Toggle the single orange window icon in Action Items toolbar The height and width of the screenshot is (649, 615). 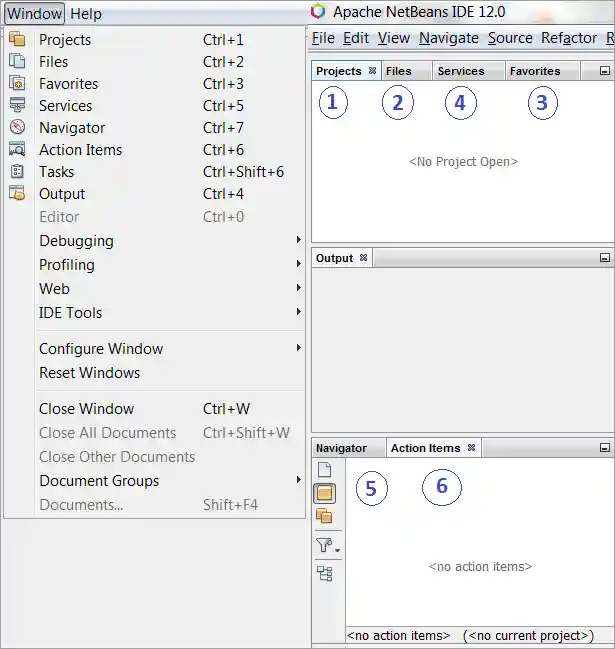[x=324, y=493]
